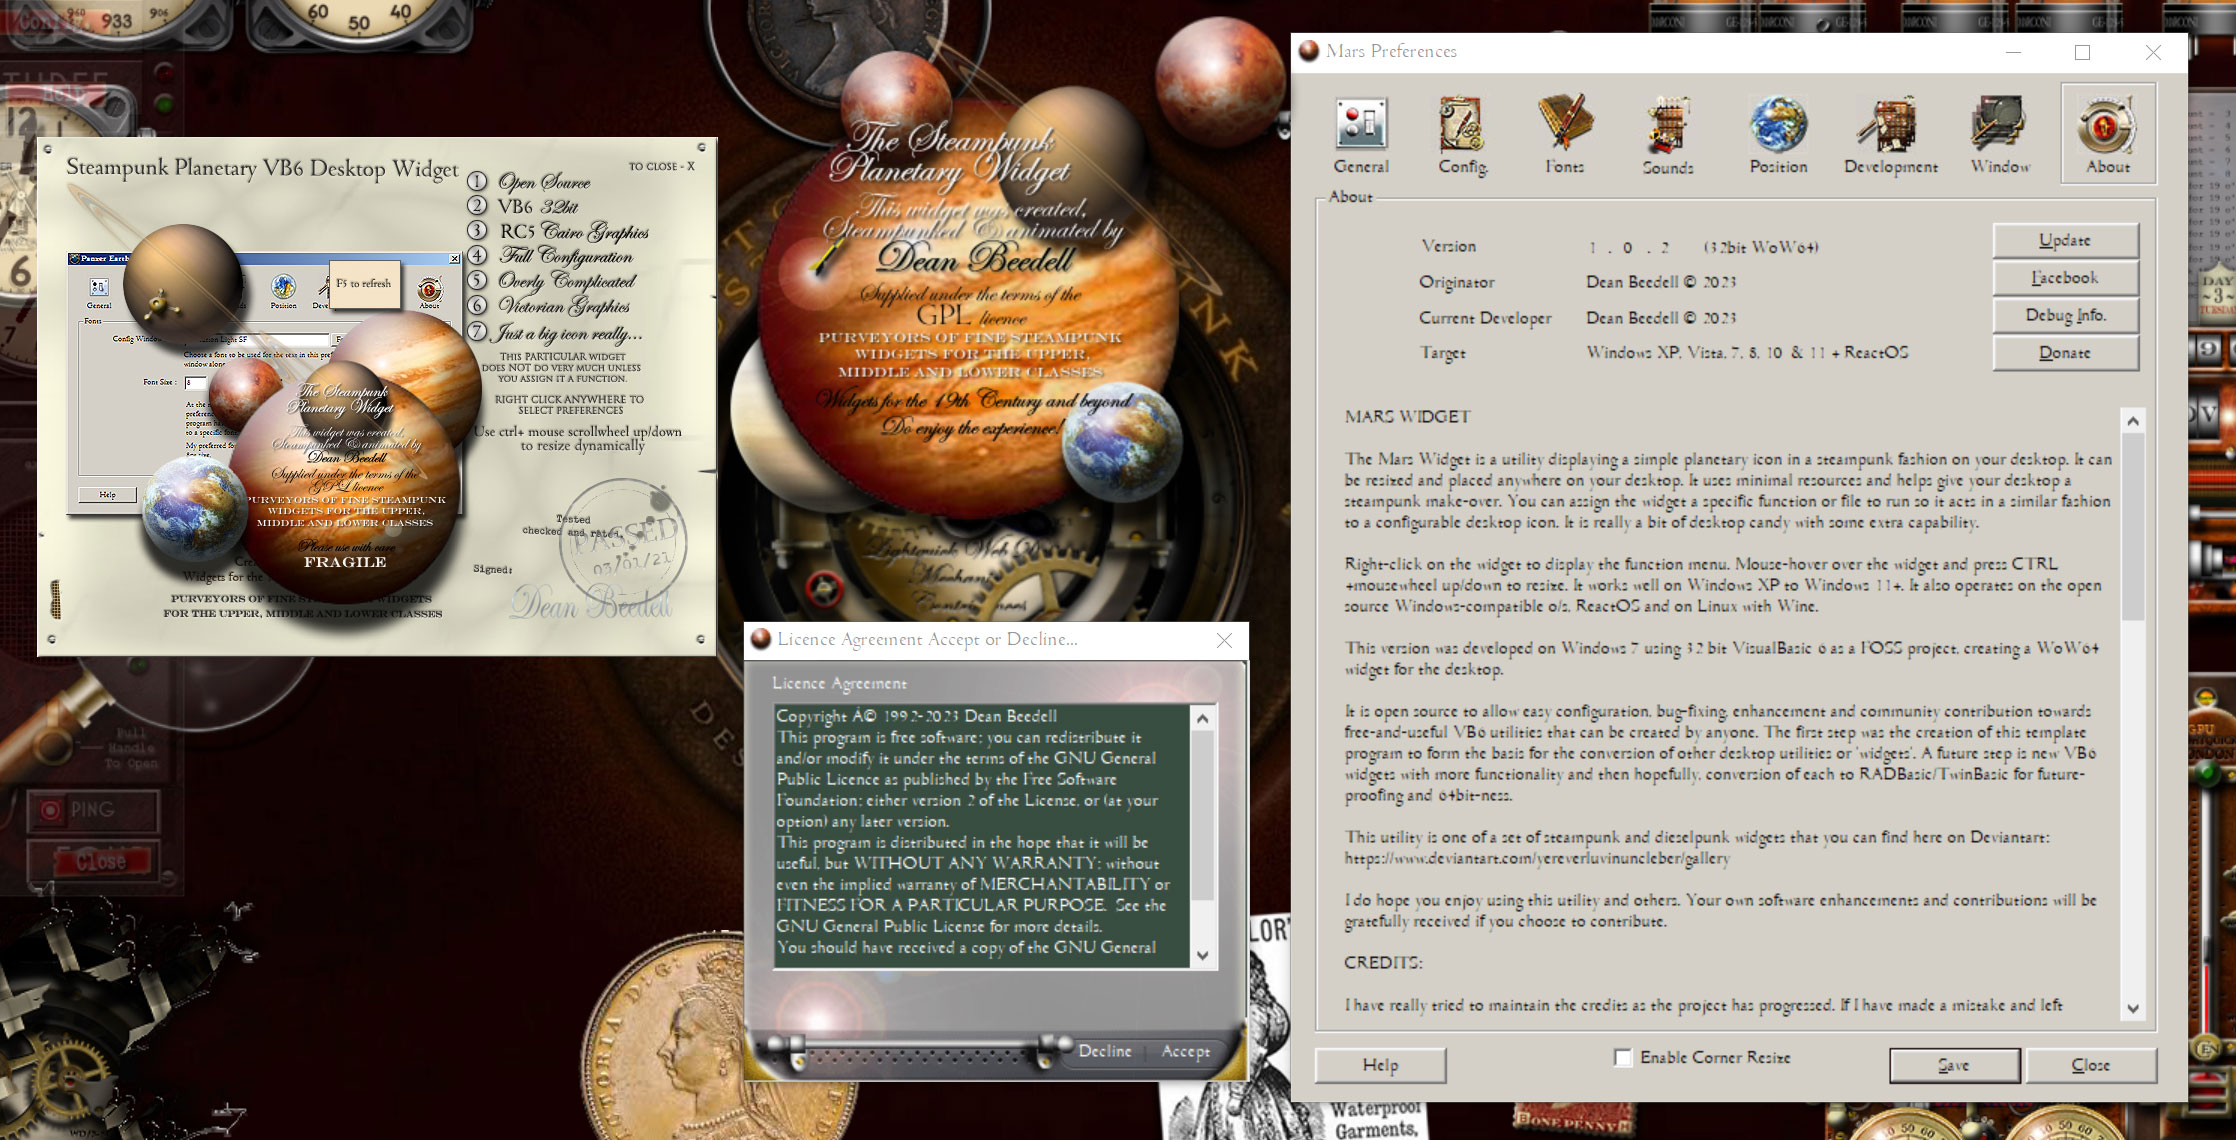Select the Config preferences icon
This screenshot has height=1140, width=2236.
tap(1462, 135)
